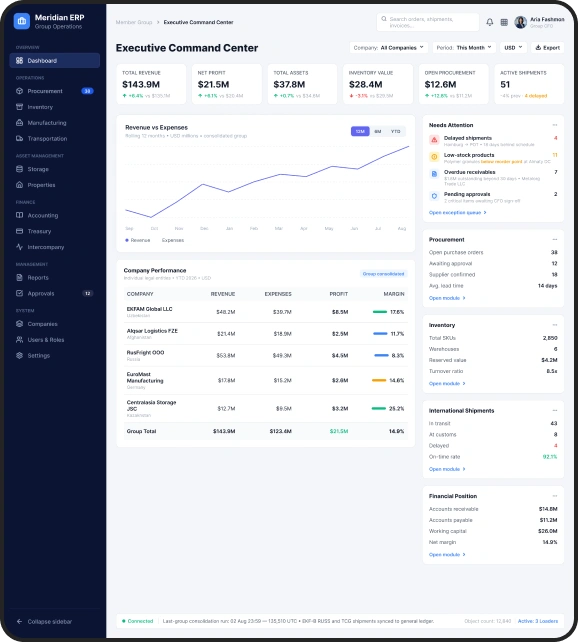Click the Connected status indicator
The width and height of the screenshot is (578, 642).
point(138,621)
